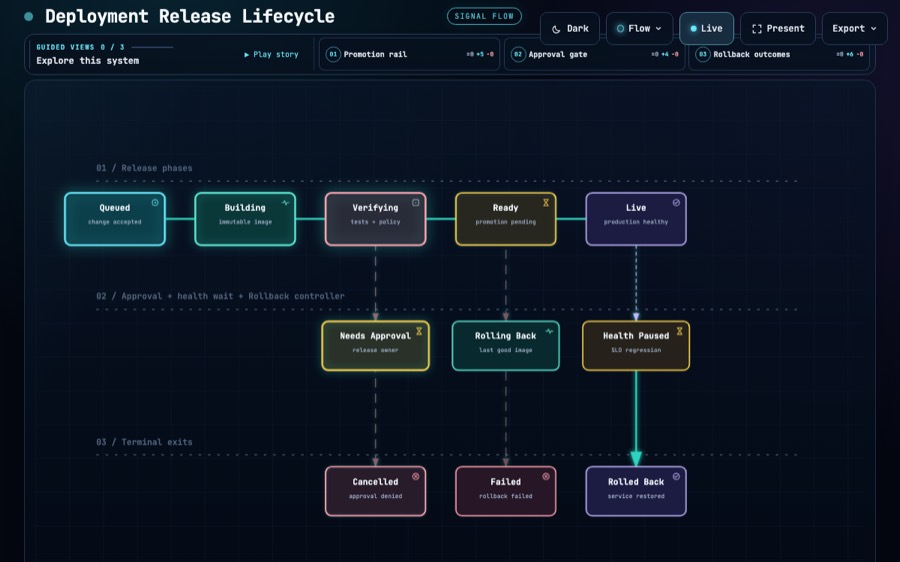
Task: Toggle the Dark theme button
Action: click(570, 29)
